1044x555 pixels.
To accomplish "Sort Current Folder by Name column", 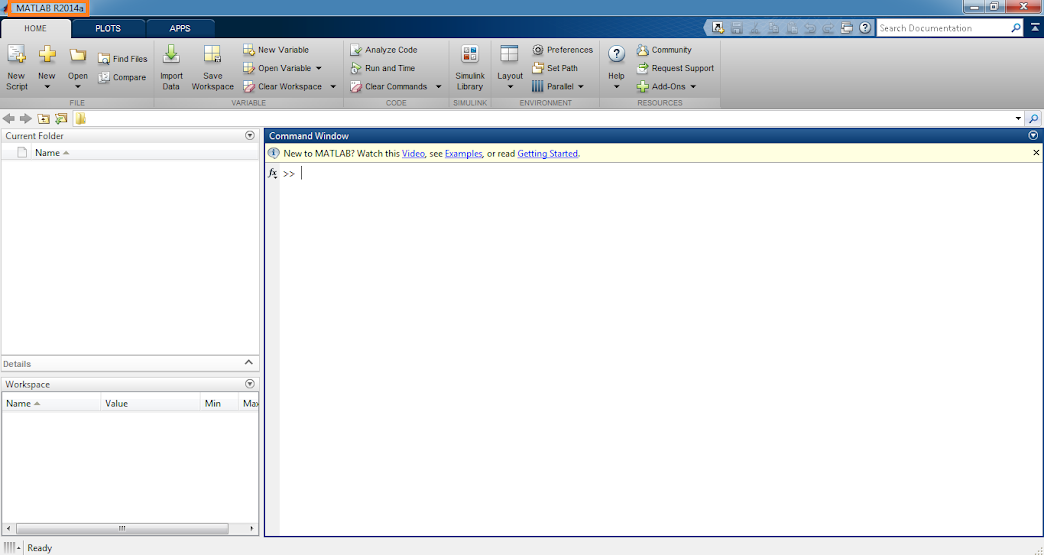I will 52,153.
